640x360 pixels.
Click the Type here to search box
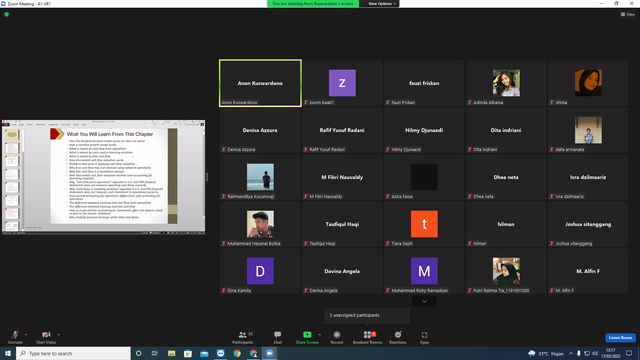click(x=73, y=353)
